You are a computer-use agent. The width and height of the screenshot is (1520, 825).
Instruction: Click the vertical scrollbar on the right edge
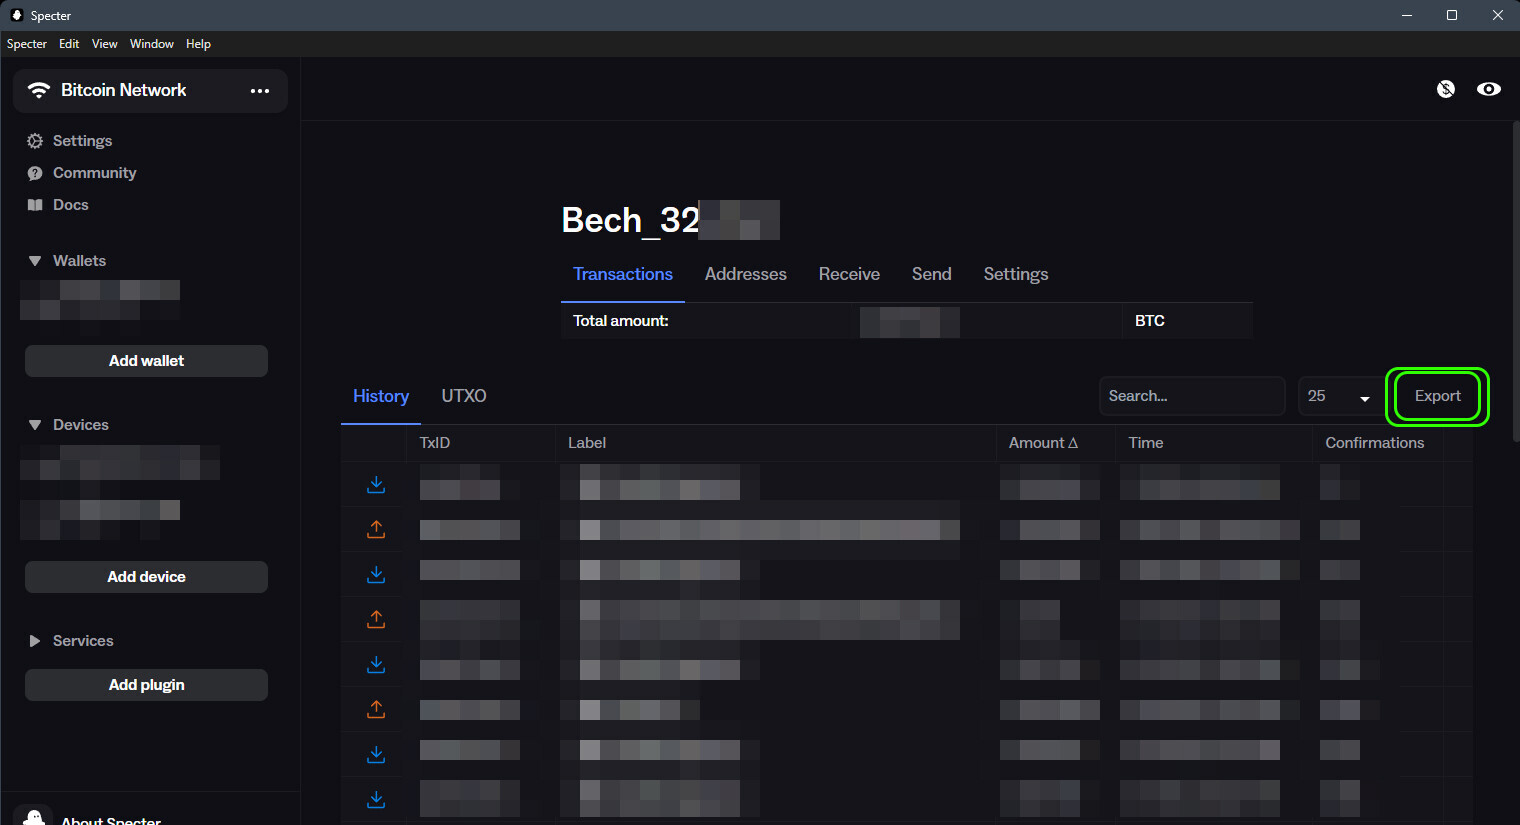1516,282
